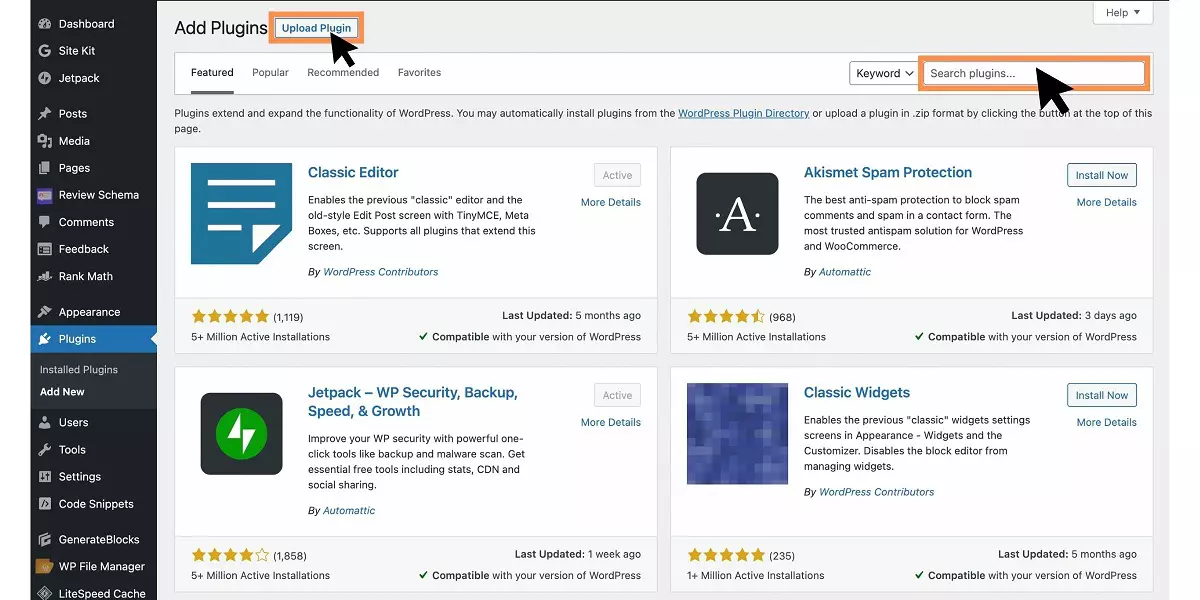Screen dimensions: 1200x600
Task: Click the Tools wrench icon
Action: pos(44,450)
